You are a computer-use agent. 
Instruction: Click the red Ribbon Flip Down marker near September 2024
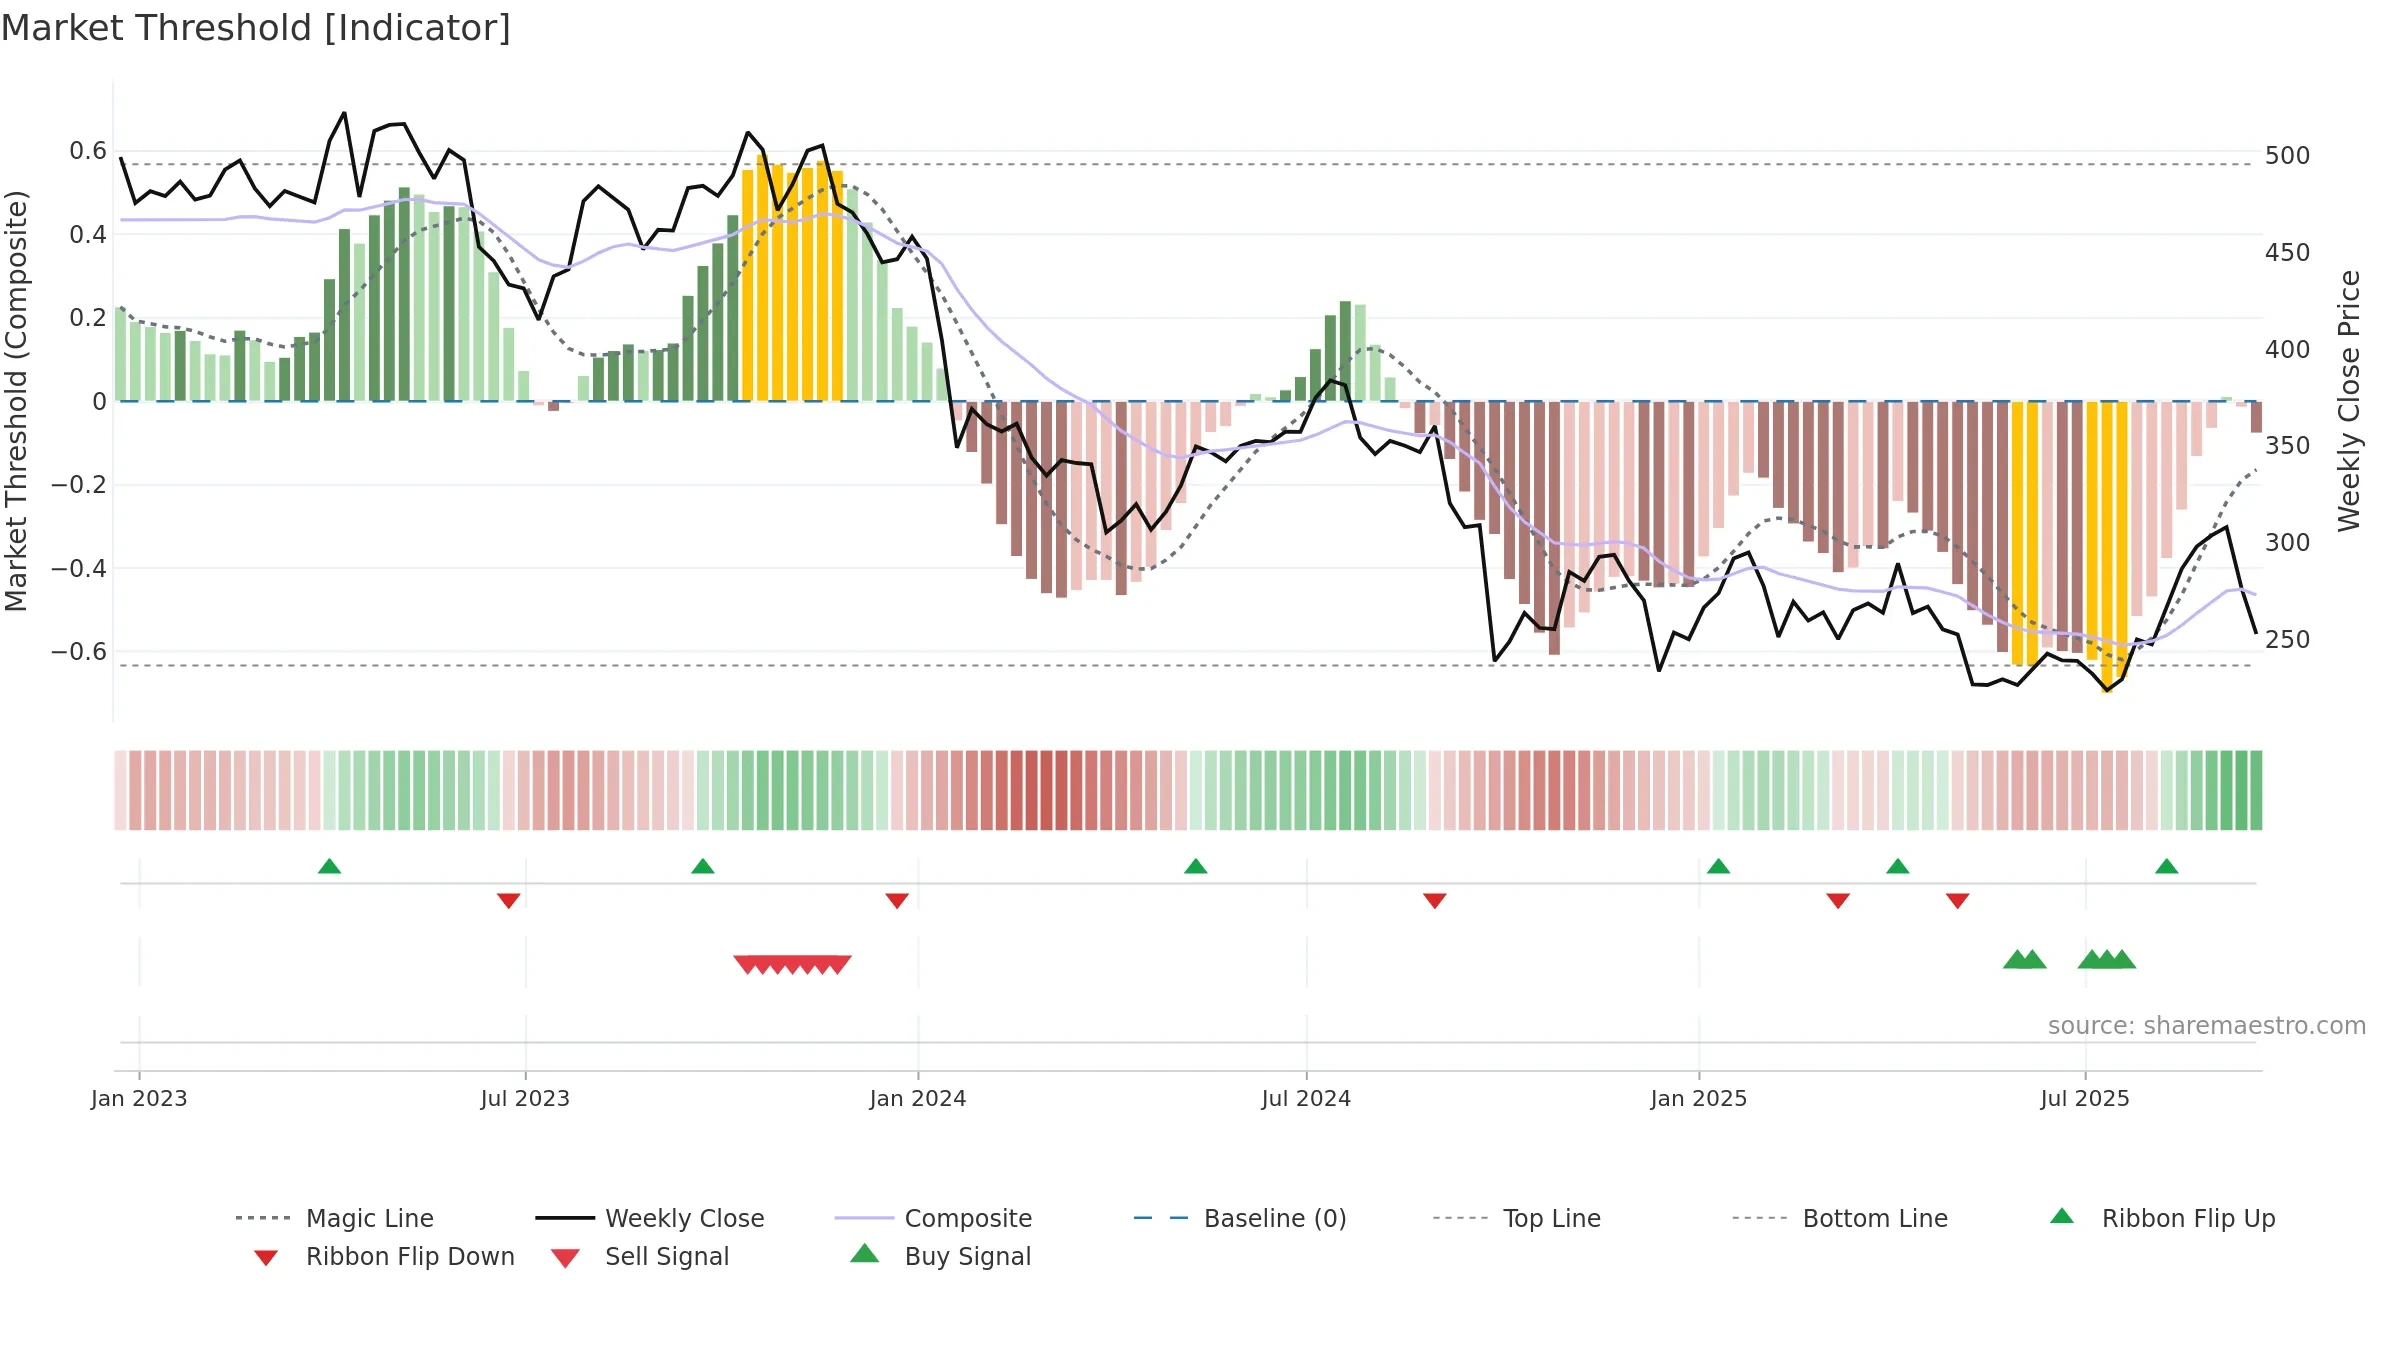point(1435,901)
